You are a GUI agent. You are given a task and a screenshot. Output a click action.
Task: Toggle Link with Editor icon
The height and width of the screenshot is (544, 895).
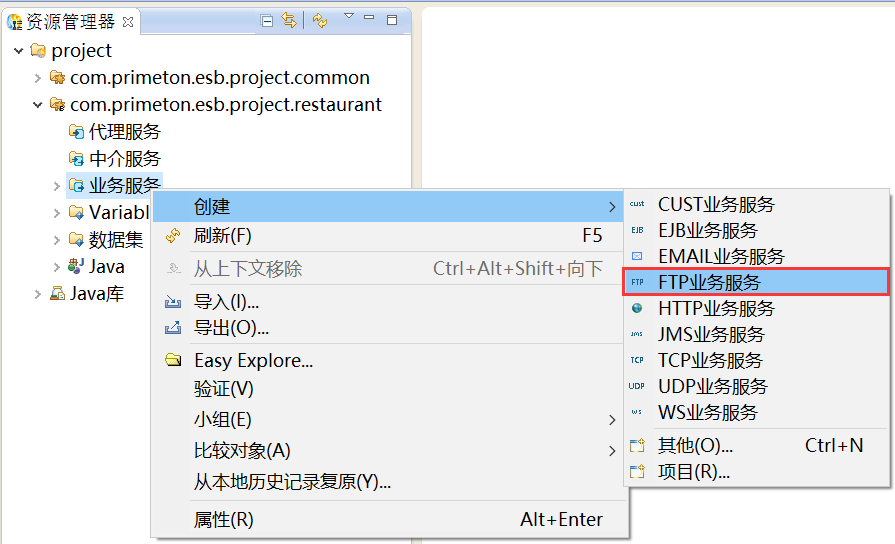click(x=289, y=20)
